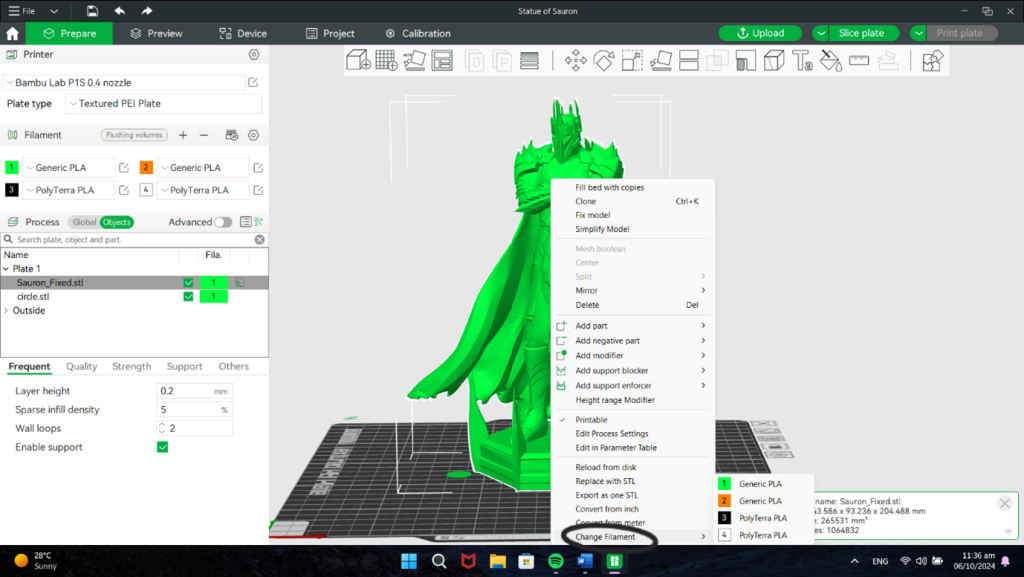This screenshot has width=1024, height=577.
Task: Open the Text shape tool
Action: (802, 61)
